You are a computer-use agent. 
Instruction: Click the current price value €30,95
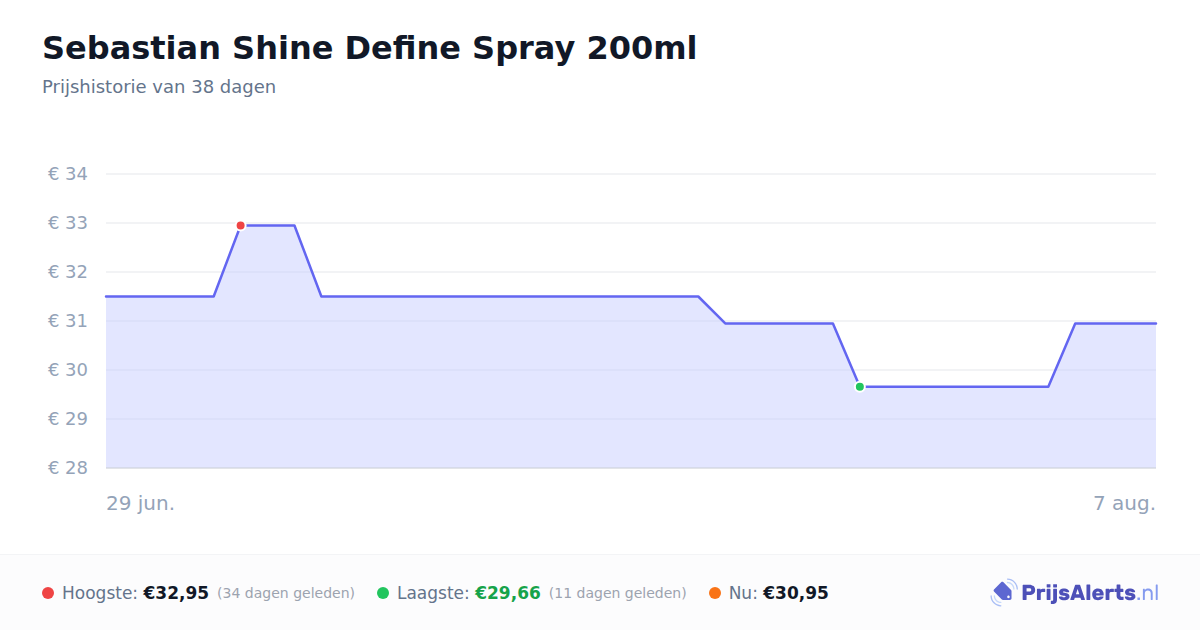pyautogui.click(x=796, y=593)
